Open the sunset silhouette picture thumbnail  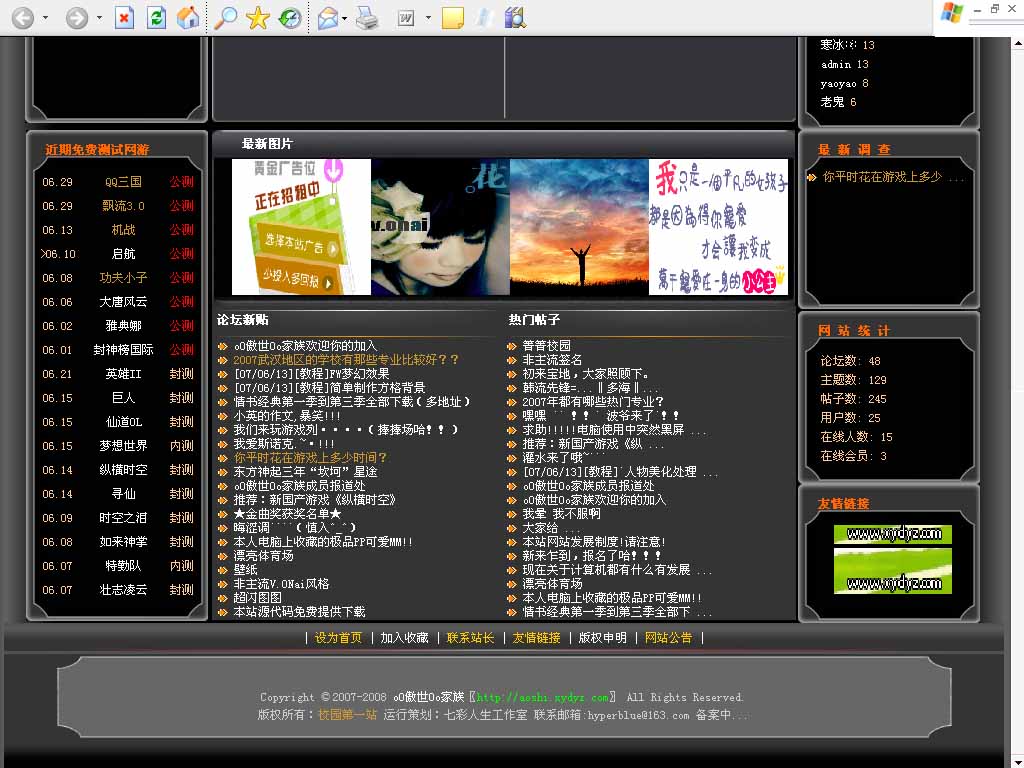[x=579, y=227]
